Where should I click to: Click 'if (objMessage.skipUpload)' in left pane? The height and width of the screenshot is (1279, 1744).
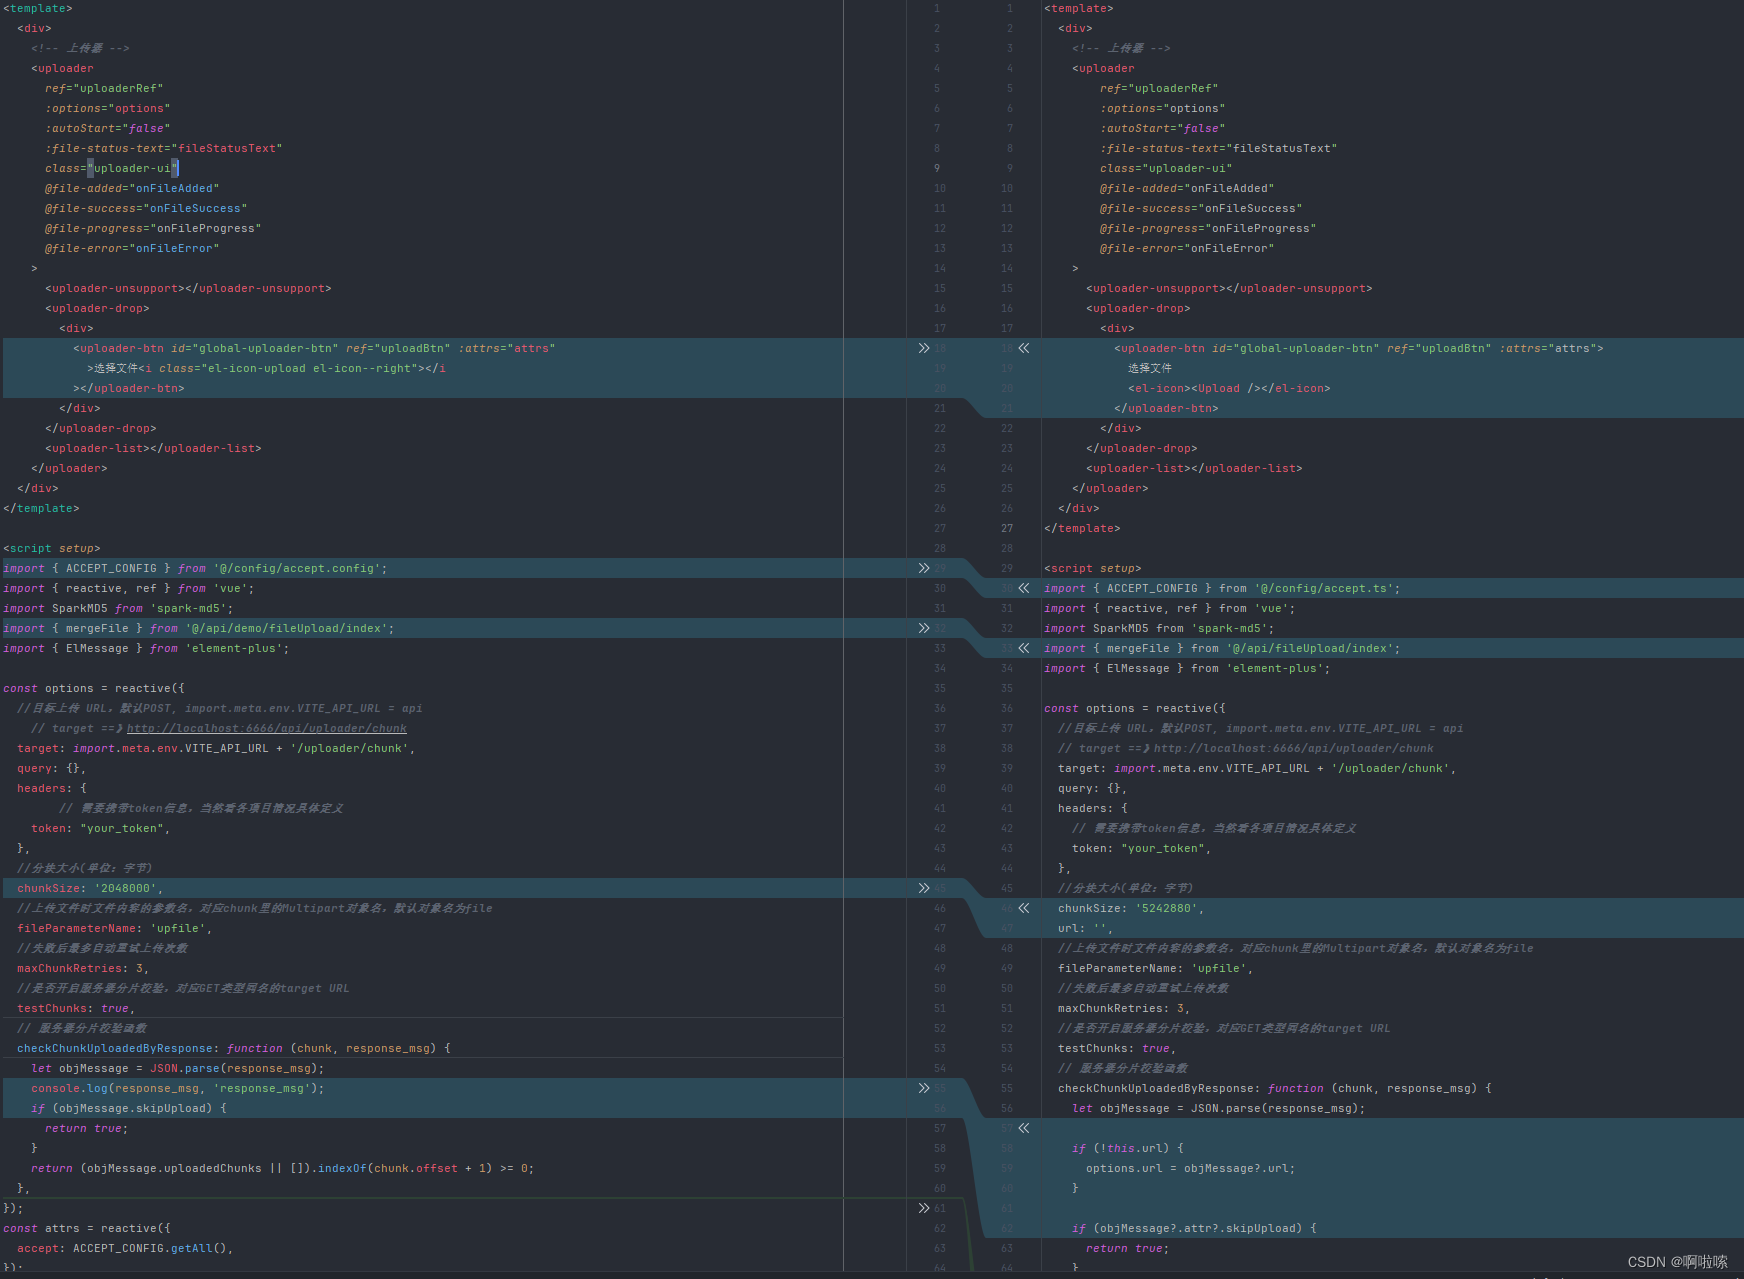point(129,1108)
